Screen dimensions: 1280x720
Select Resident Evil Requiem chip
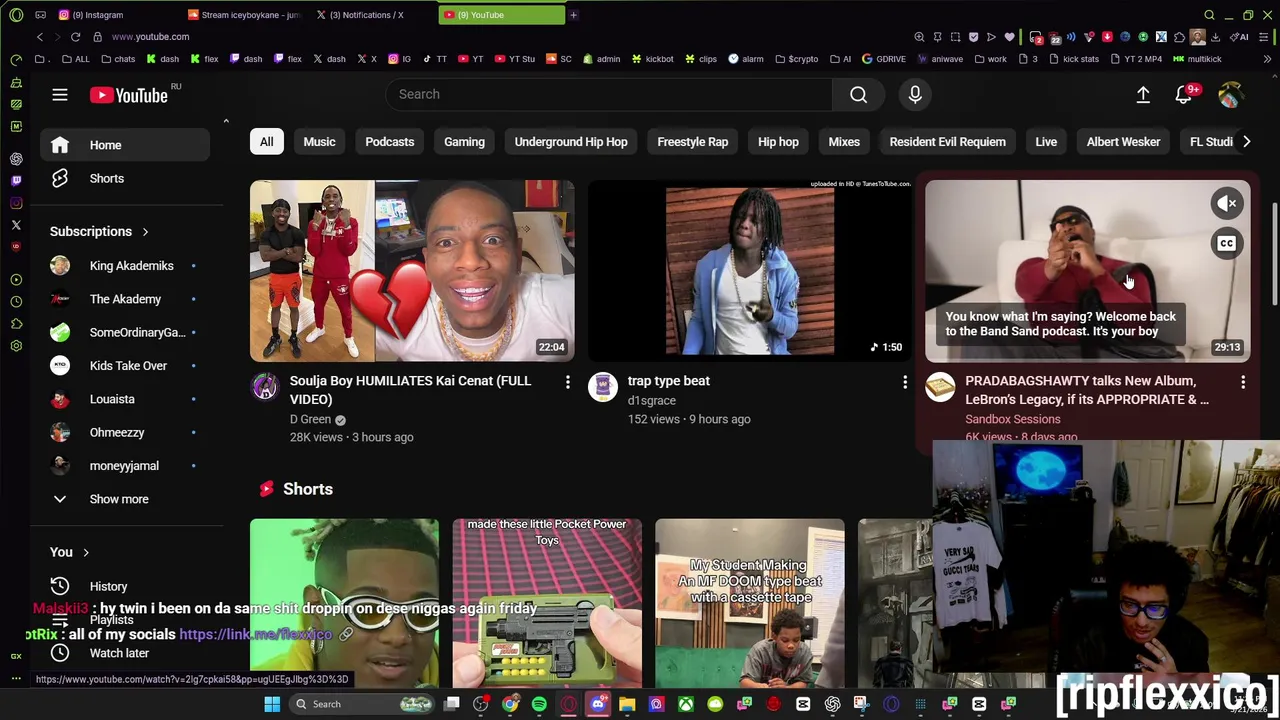coord(947,142)
